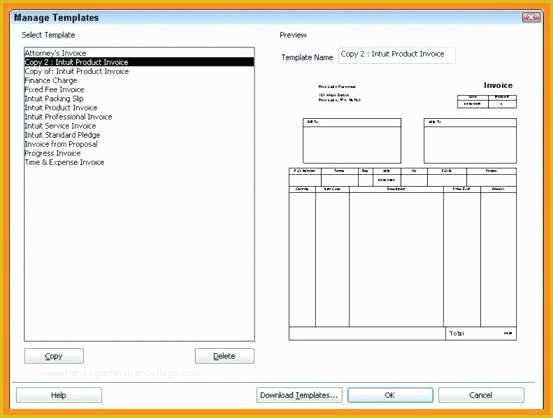Close the Manage Templates window
Image resolution: width=553 pixels, height=418 pixels.
[531, 17]
